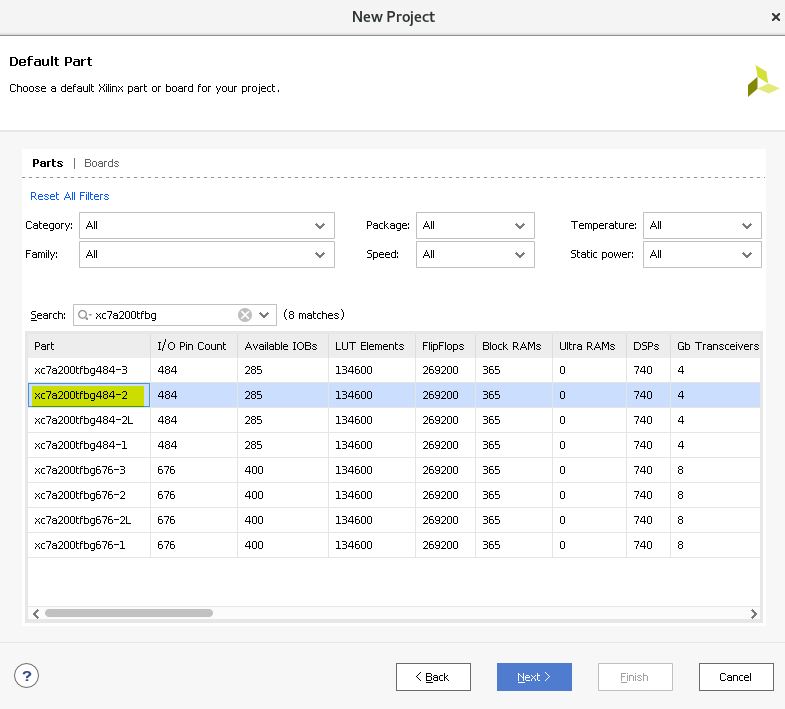Click the help question mark icon
Viewport: 785px width, 709px height.
27,676
